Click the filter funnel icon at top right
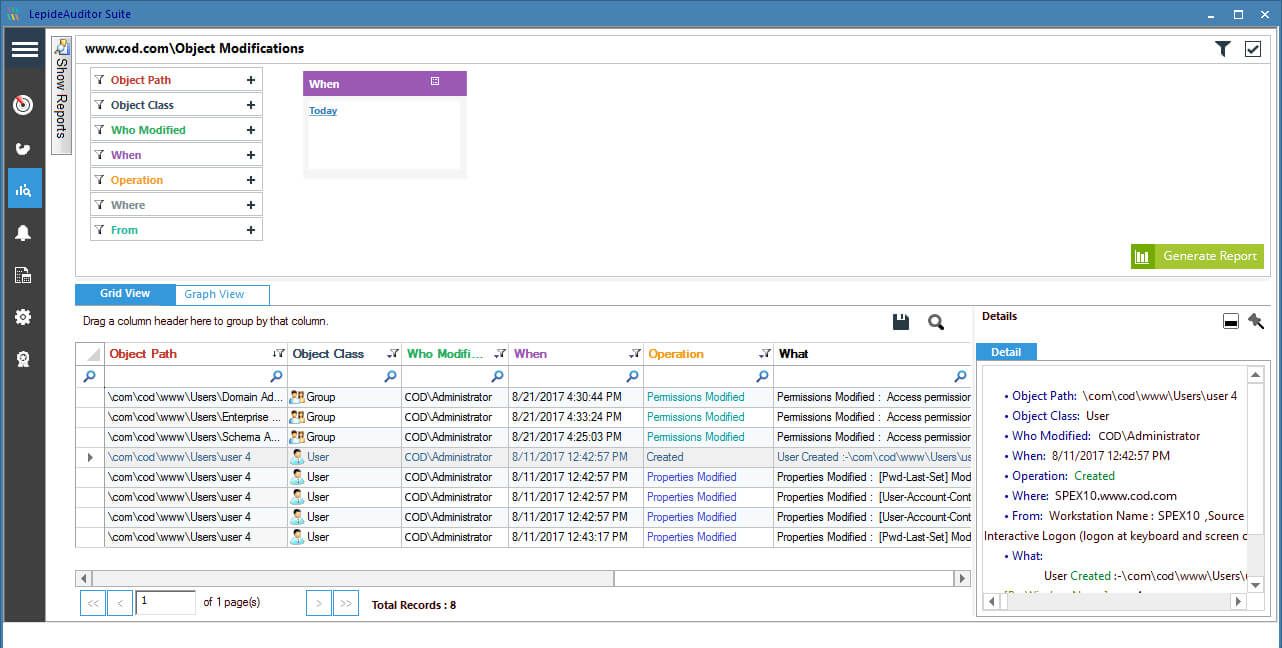Image resolution: width=1282 pixels, height=648 pixels. pos(1221,47)
